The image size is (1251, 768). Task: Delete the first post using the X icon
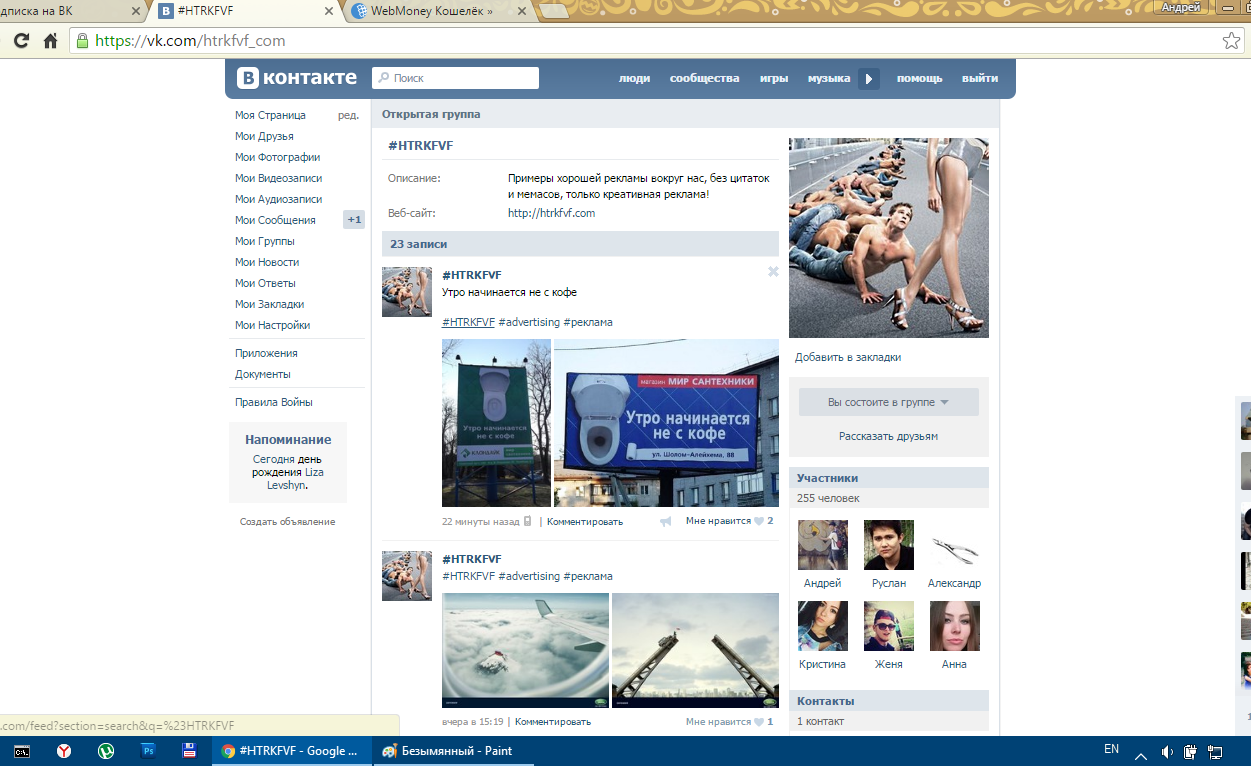(773, 272)
